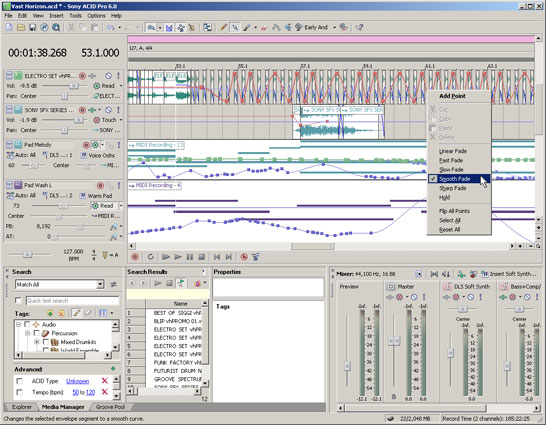Viewport: 546px width, 425px height.
Task: Select the Paint brush tool
Action: [247, 27]
